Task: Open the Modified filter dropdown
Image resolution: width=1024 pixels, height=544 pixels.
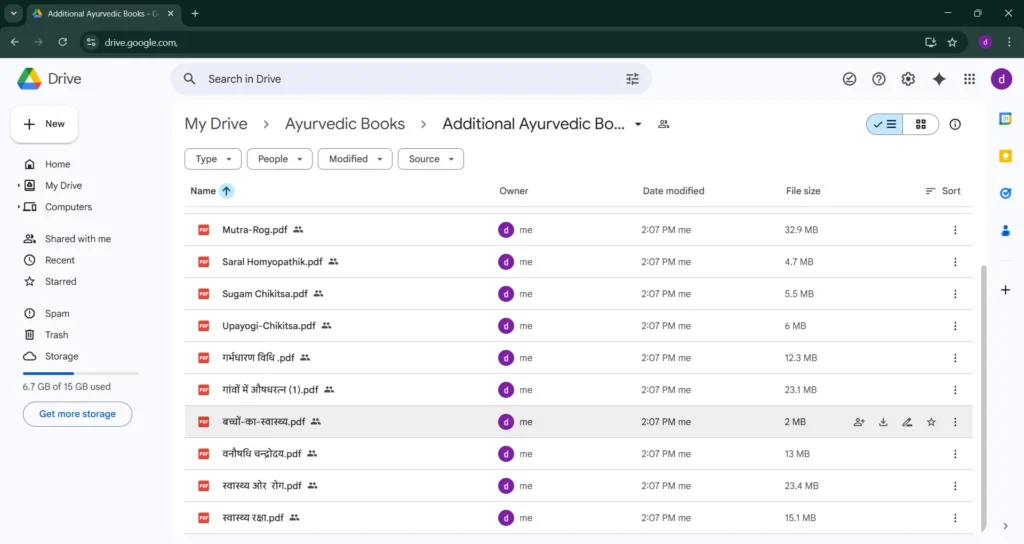Action: click(355, 159)
